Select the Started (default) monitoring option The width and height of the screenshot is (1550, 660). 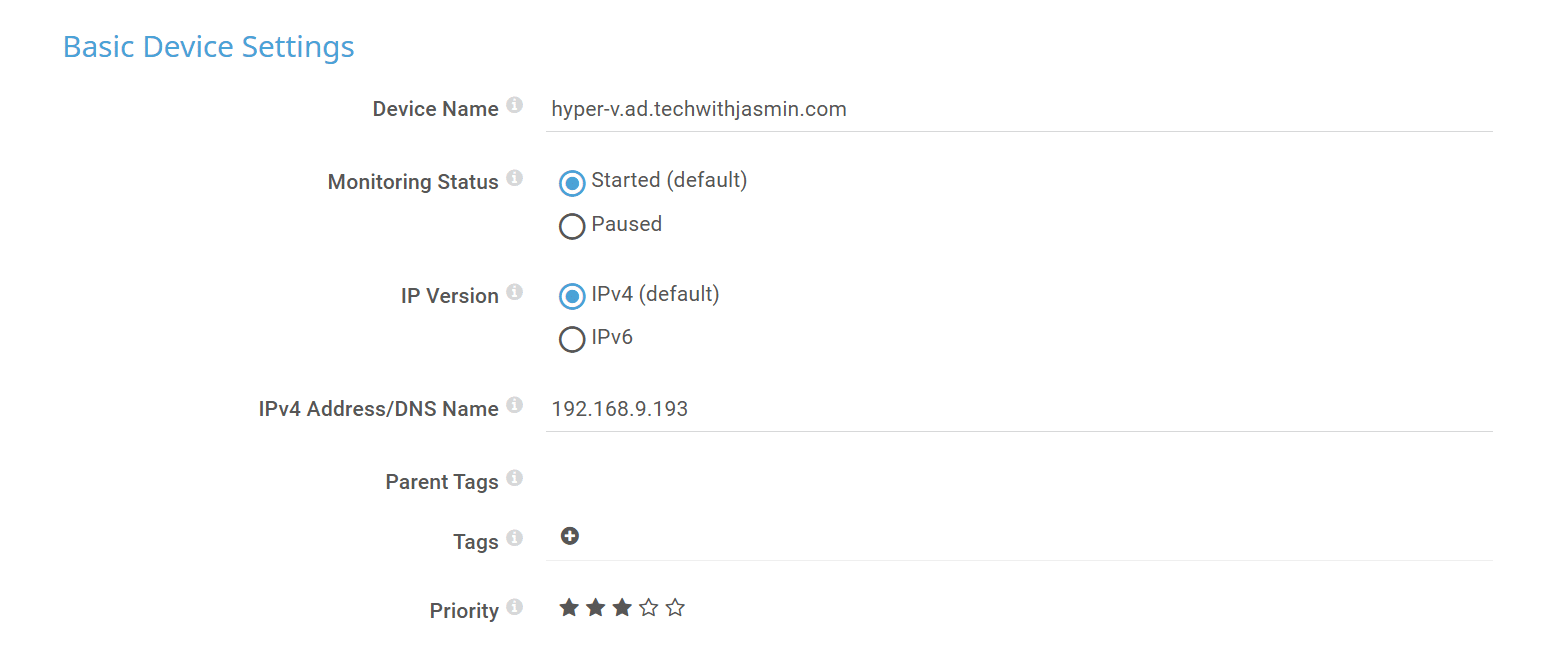click(572, 183)
